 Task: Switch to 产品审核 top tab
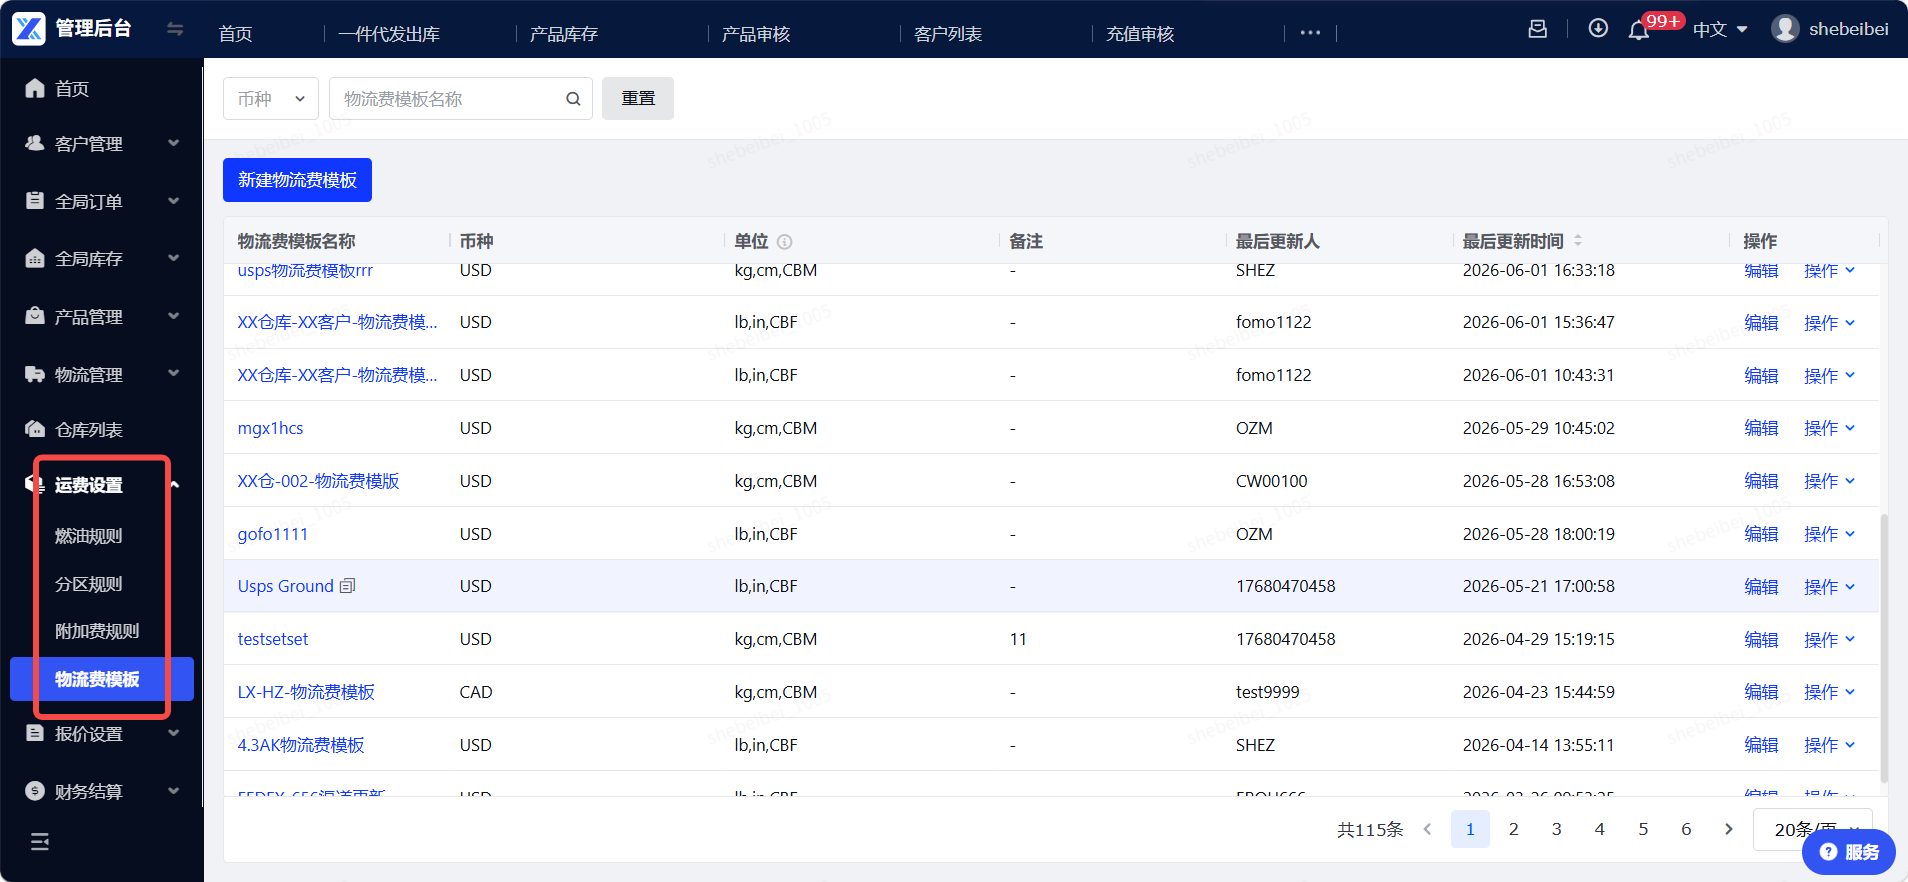click(x=756, y=34)
